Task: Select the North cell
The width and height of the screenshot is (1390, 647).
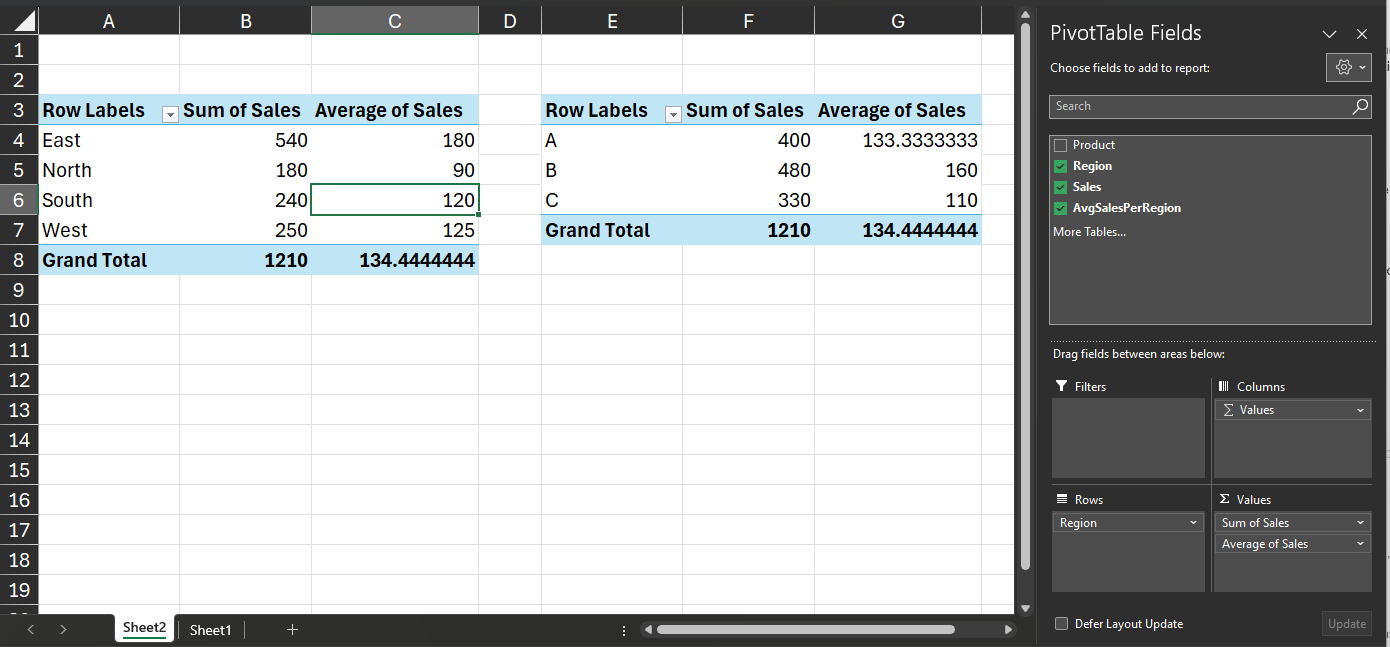Action: (109, 170)
